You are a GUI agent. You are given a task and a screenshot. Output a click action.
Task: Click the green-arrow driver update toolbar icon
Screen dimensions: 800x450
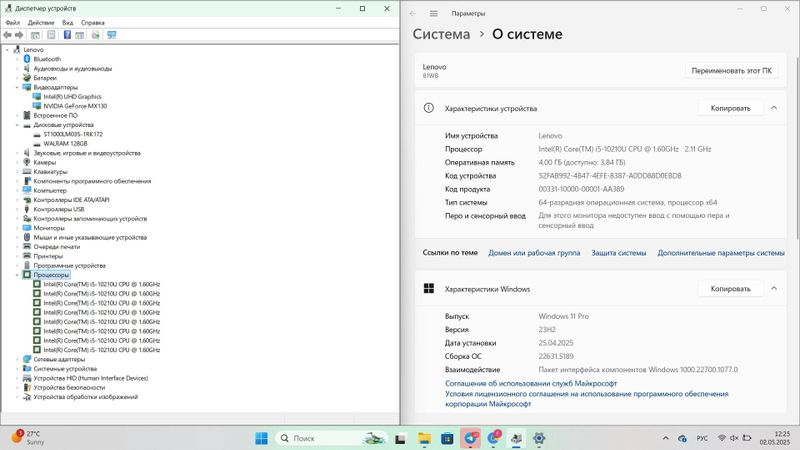95,35
